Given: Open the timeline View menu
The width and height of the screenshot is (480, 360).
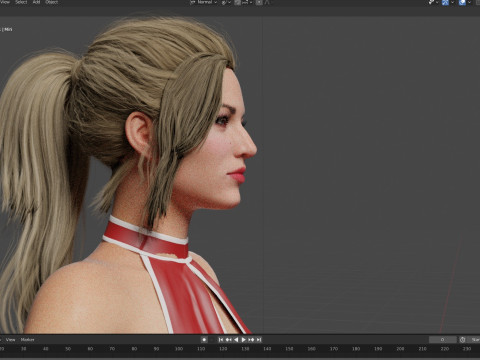Looking at the screenshot, I should (x=10, y=340).
